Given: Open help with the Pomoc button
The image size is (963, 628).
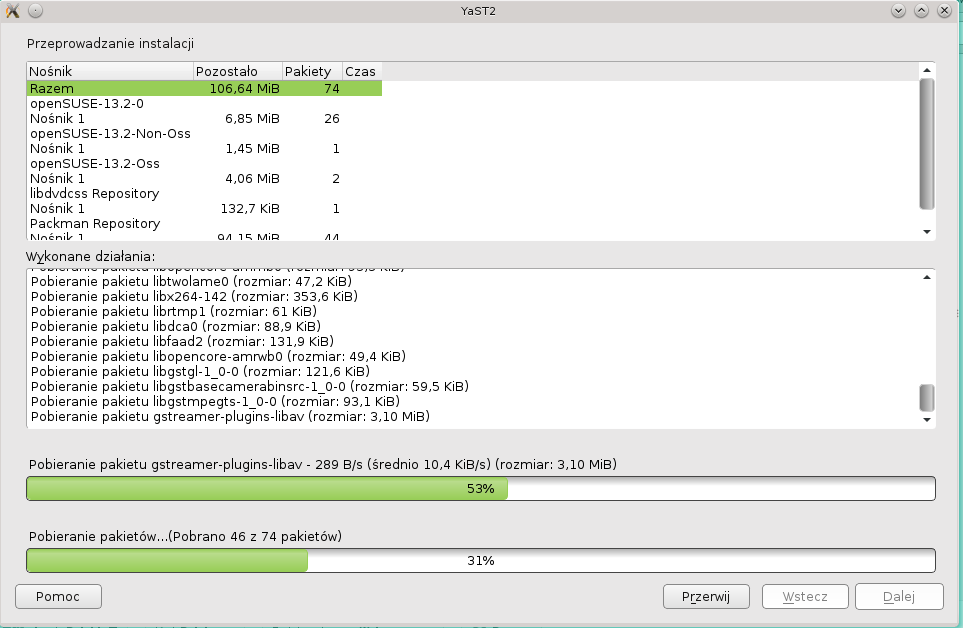Looking at the screenshot, I should click(x=58, y=596).
